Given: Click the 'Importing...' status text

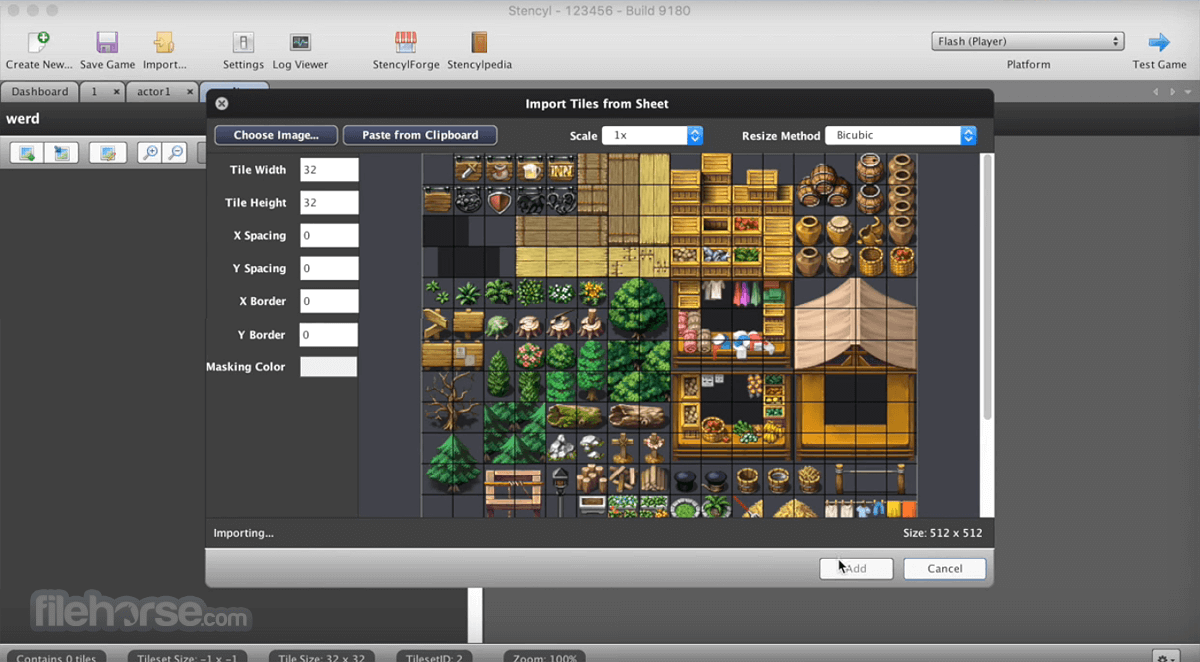Looking at the screenshot, I should [243, 533].
